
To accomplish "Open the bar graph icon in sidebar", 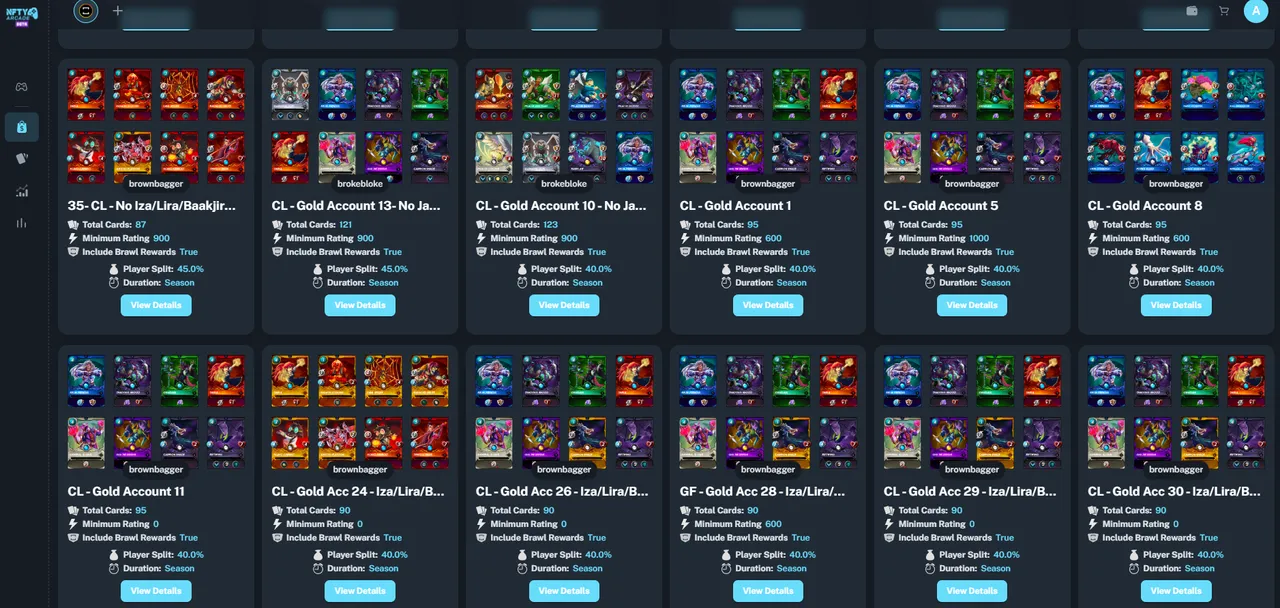I will click(21, 223).
